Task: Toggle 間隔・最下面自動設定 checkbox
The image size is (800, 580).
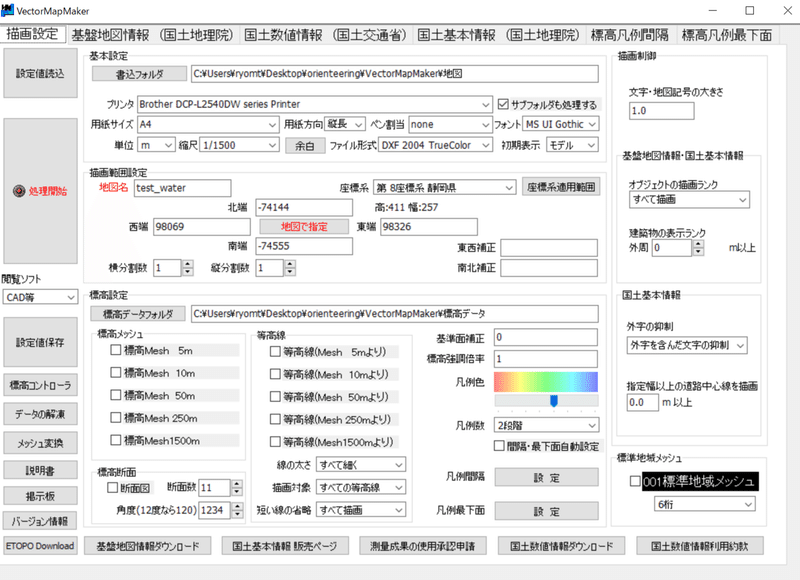Action: coord(499,446)
